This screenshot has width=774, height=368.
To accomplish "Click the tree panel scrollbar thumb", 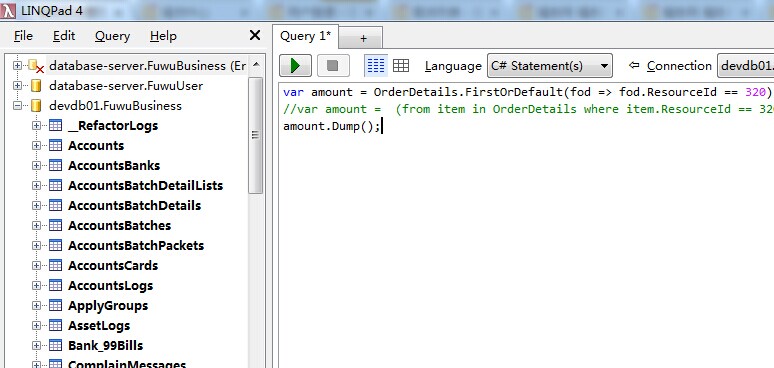I will tap(255, 135).
